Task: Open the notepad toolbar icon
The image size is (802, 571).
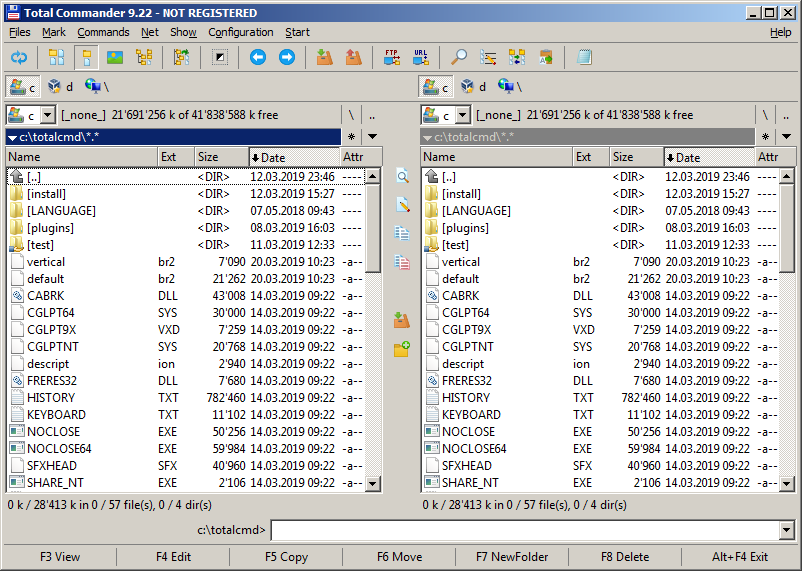Action: click(584, 57)
